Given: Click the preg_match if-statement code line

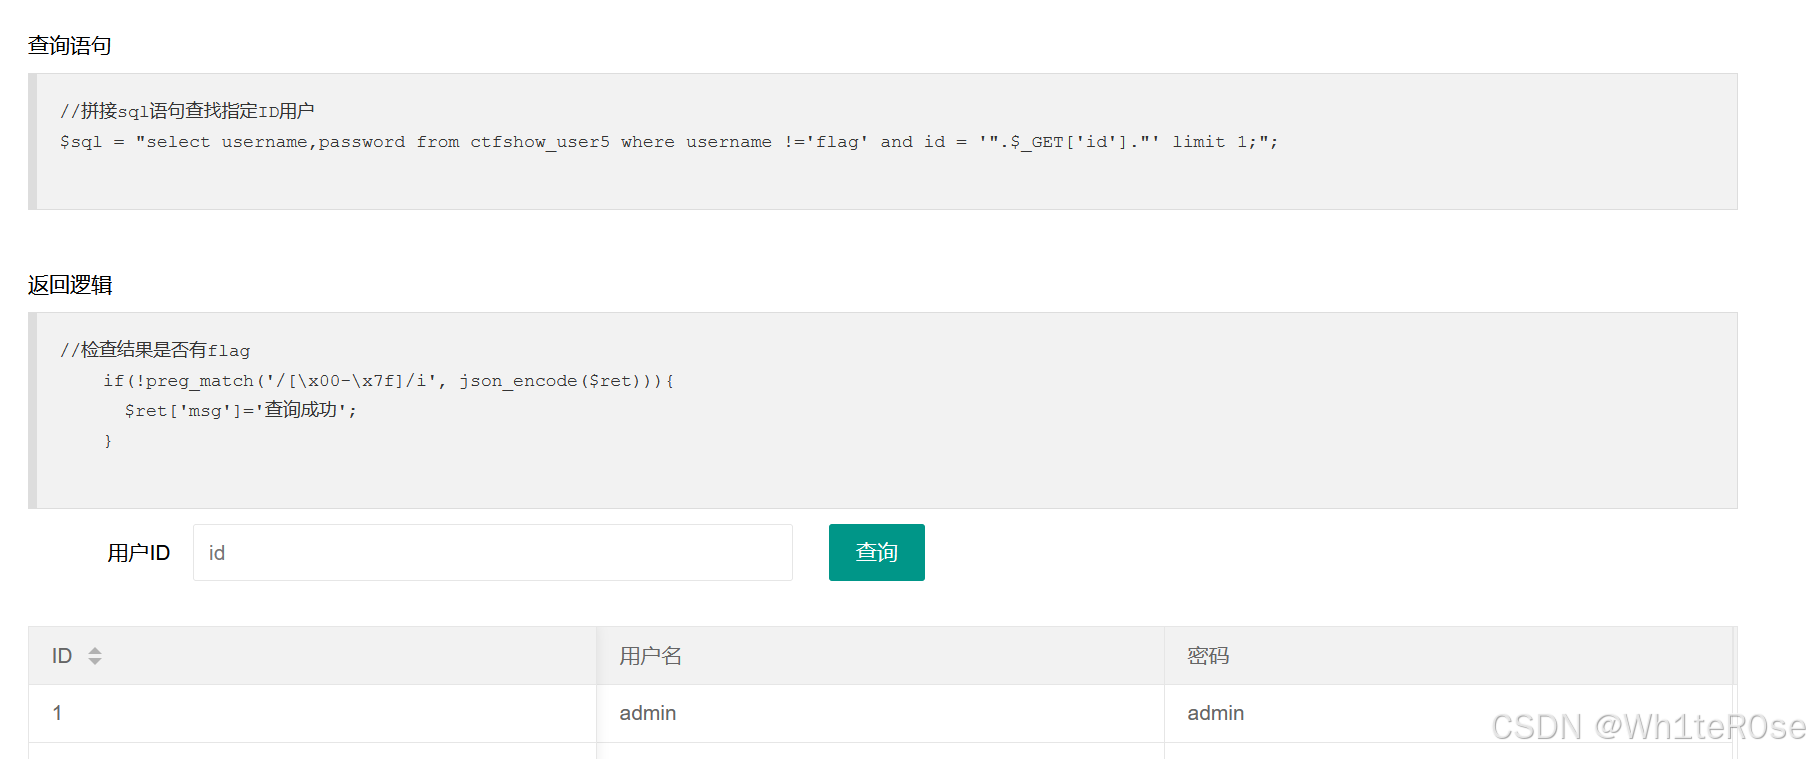Looking at the screenshot, I should pyautogui.click(x=389, y=381).
